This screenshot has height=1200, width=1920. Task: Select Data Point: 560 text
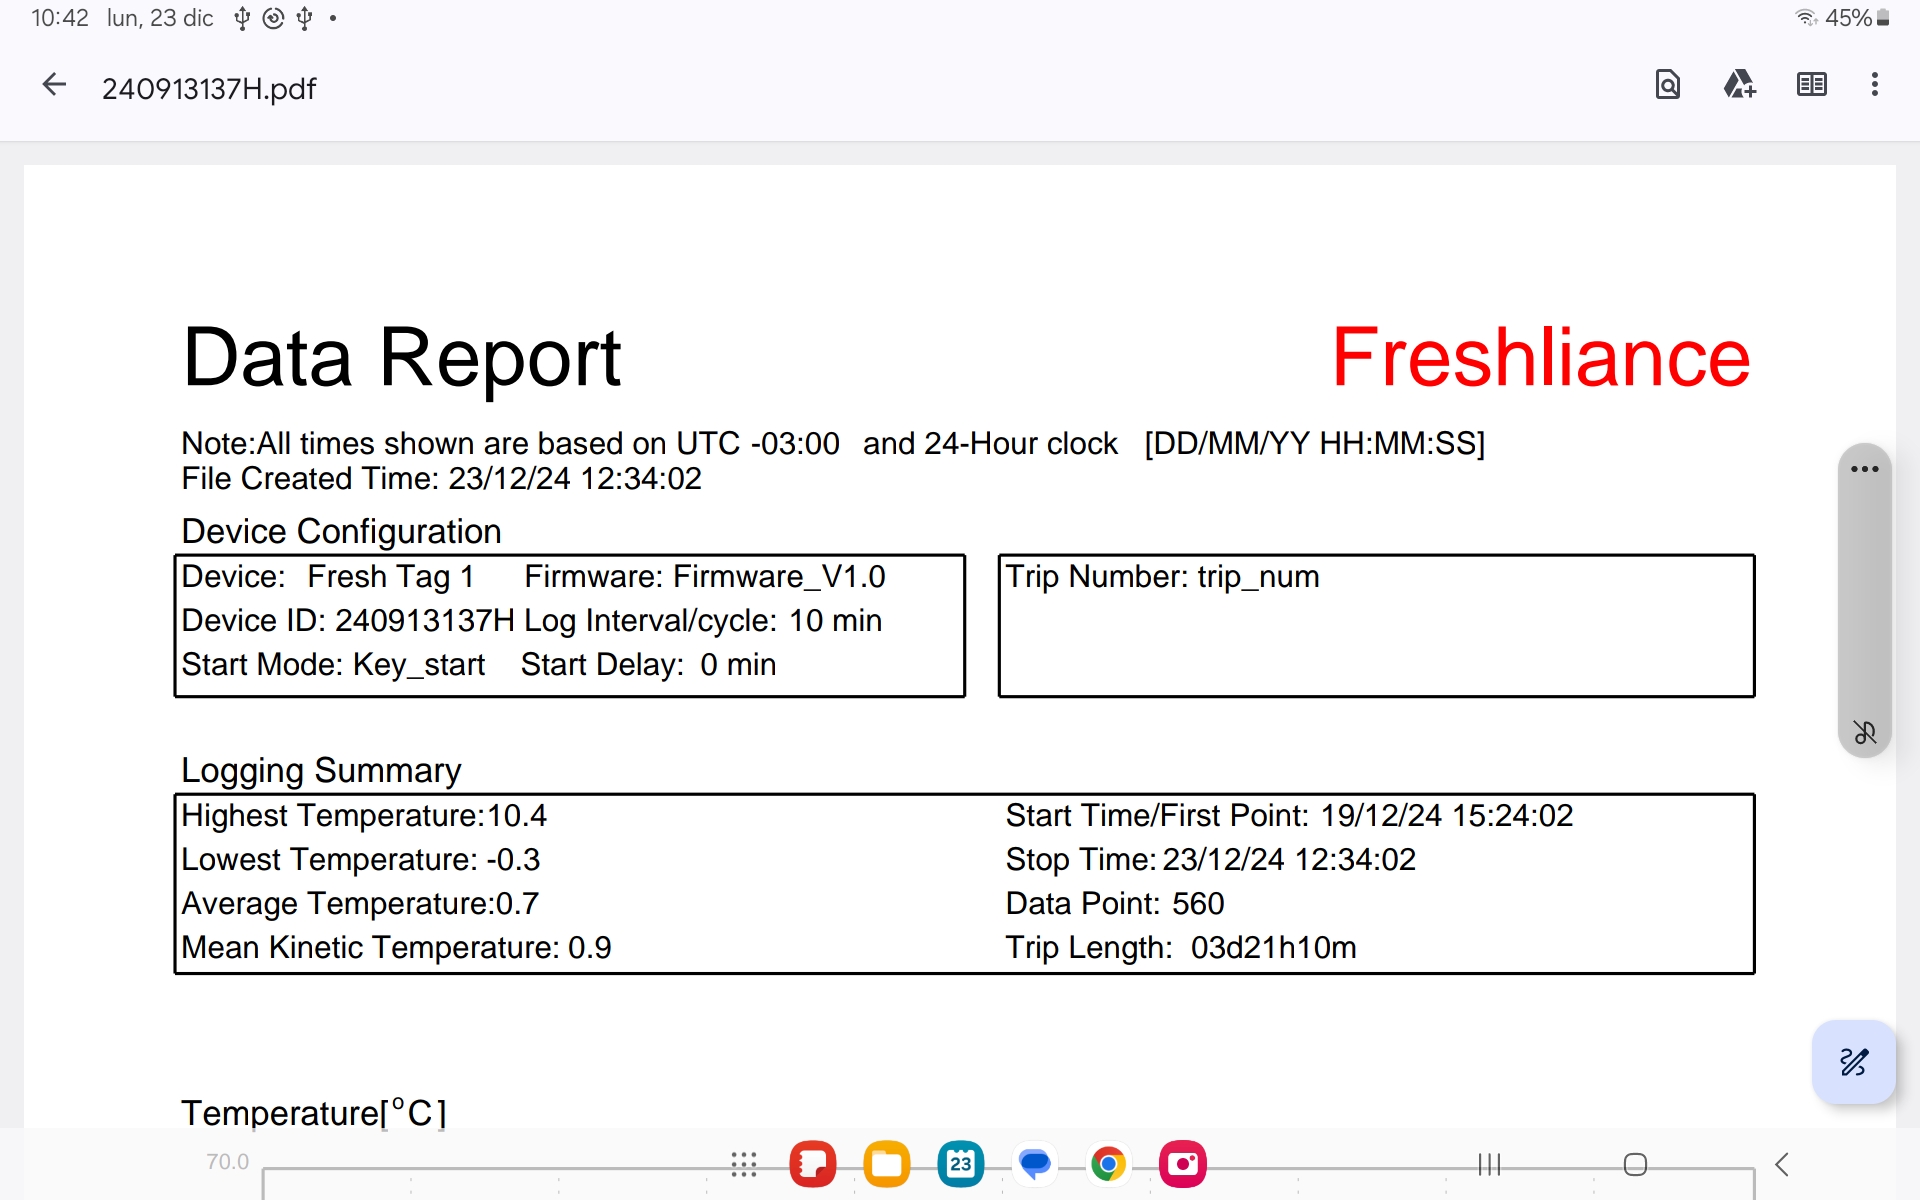coord(1115,904)
